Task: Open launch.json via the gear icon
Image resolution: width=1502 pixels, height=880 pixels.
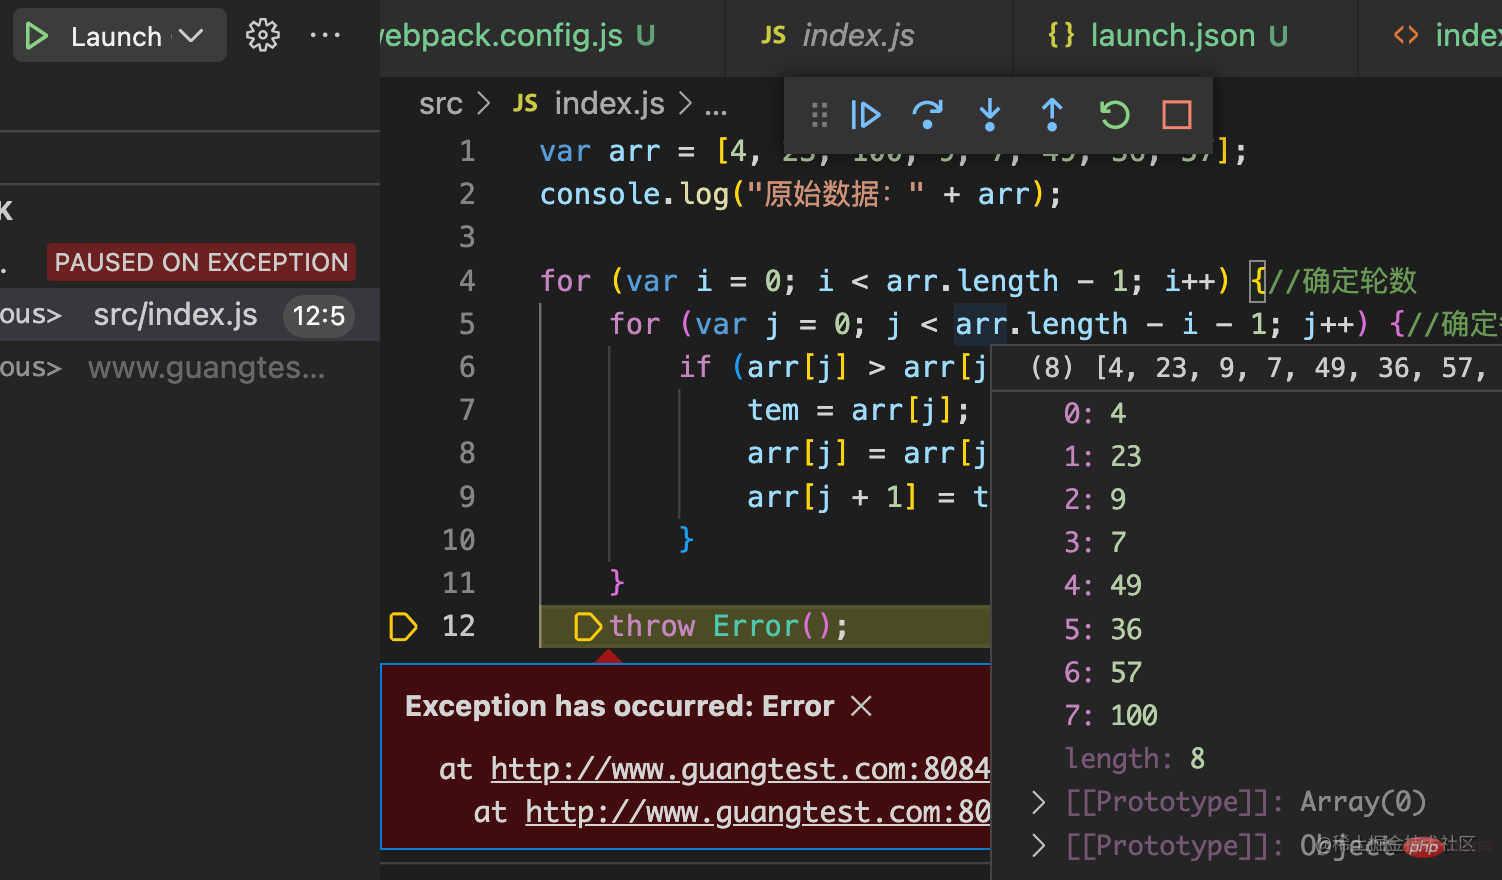Action: coord(263,36)
